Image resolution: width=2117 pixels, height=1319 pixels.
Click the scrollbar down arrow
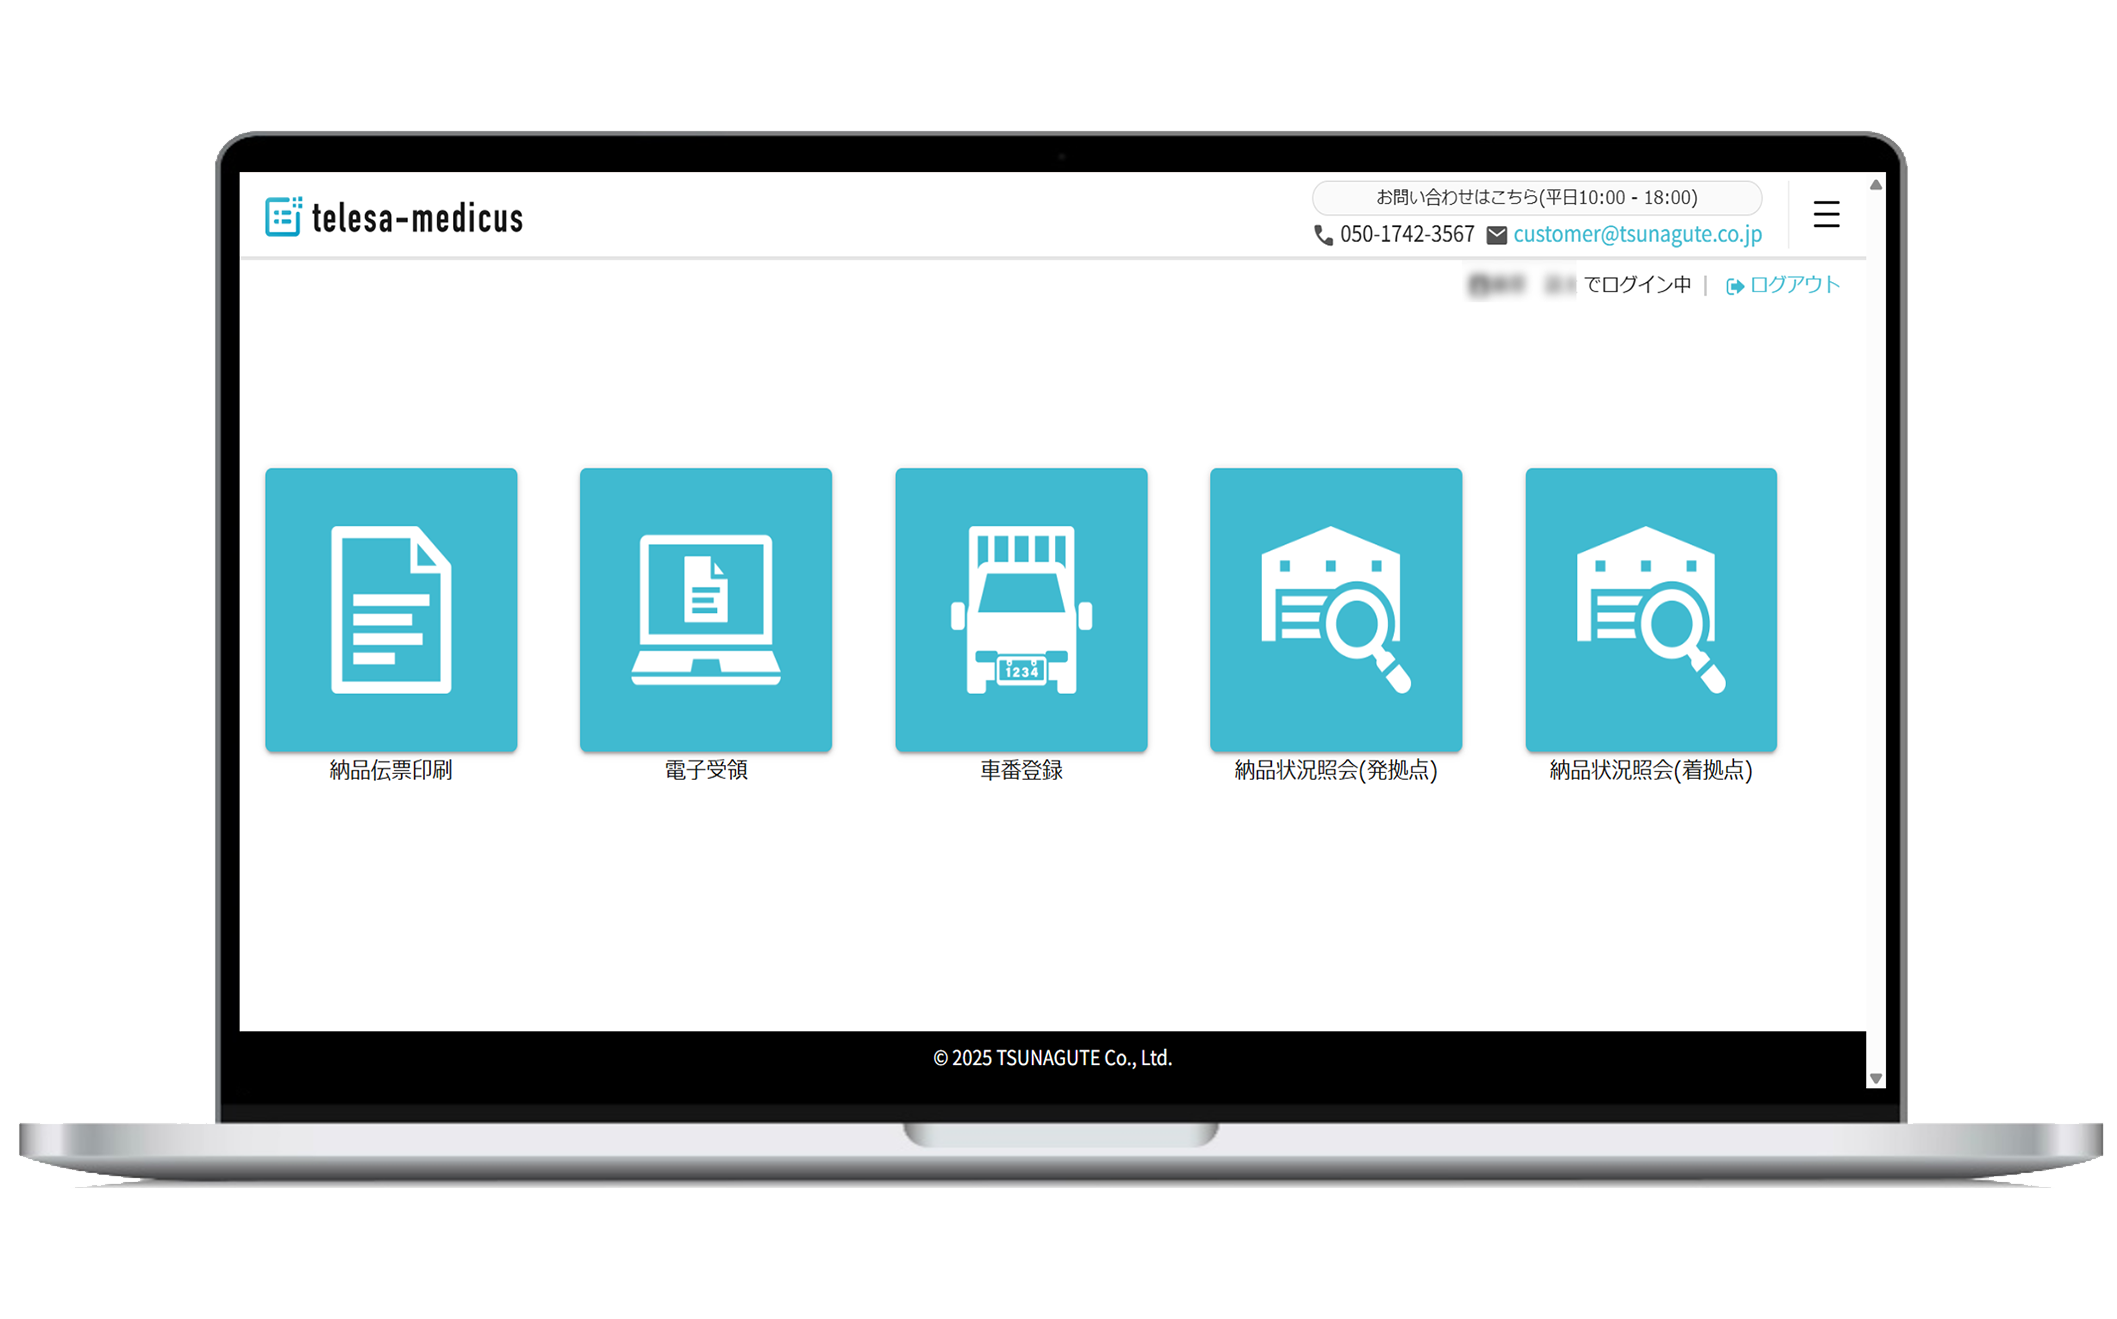tap(1876, 1078)
